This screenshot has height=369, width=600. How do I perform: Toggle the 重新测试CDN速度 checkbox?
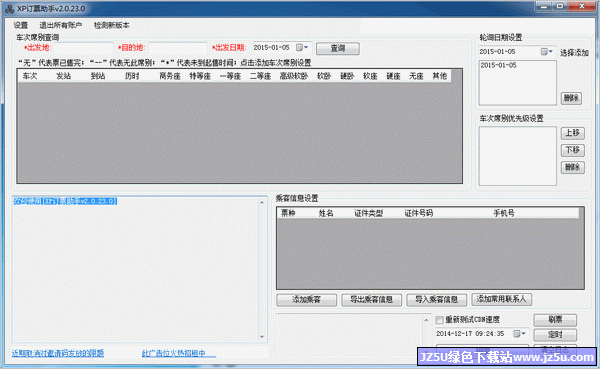[x=439, y=320]
